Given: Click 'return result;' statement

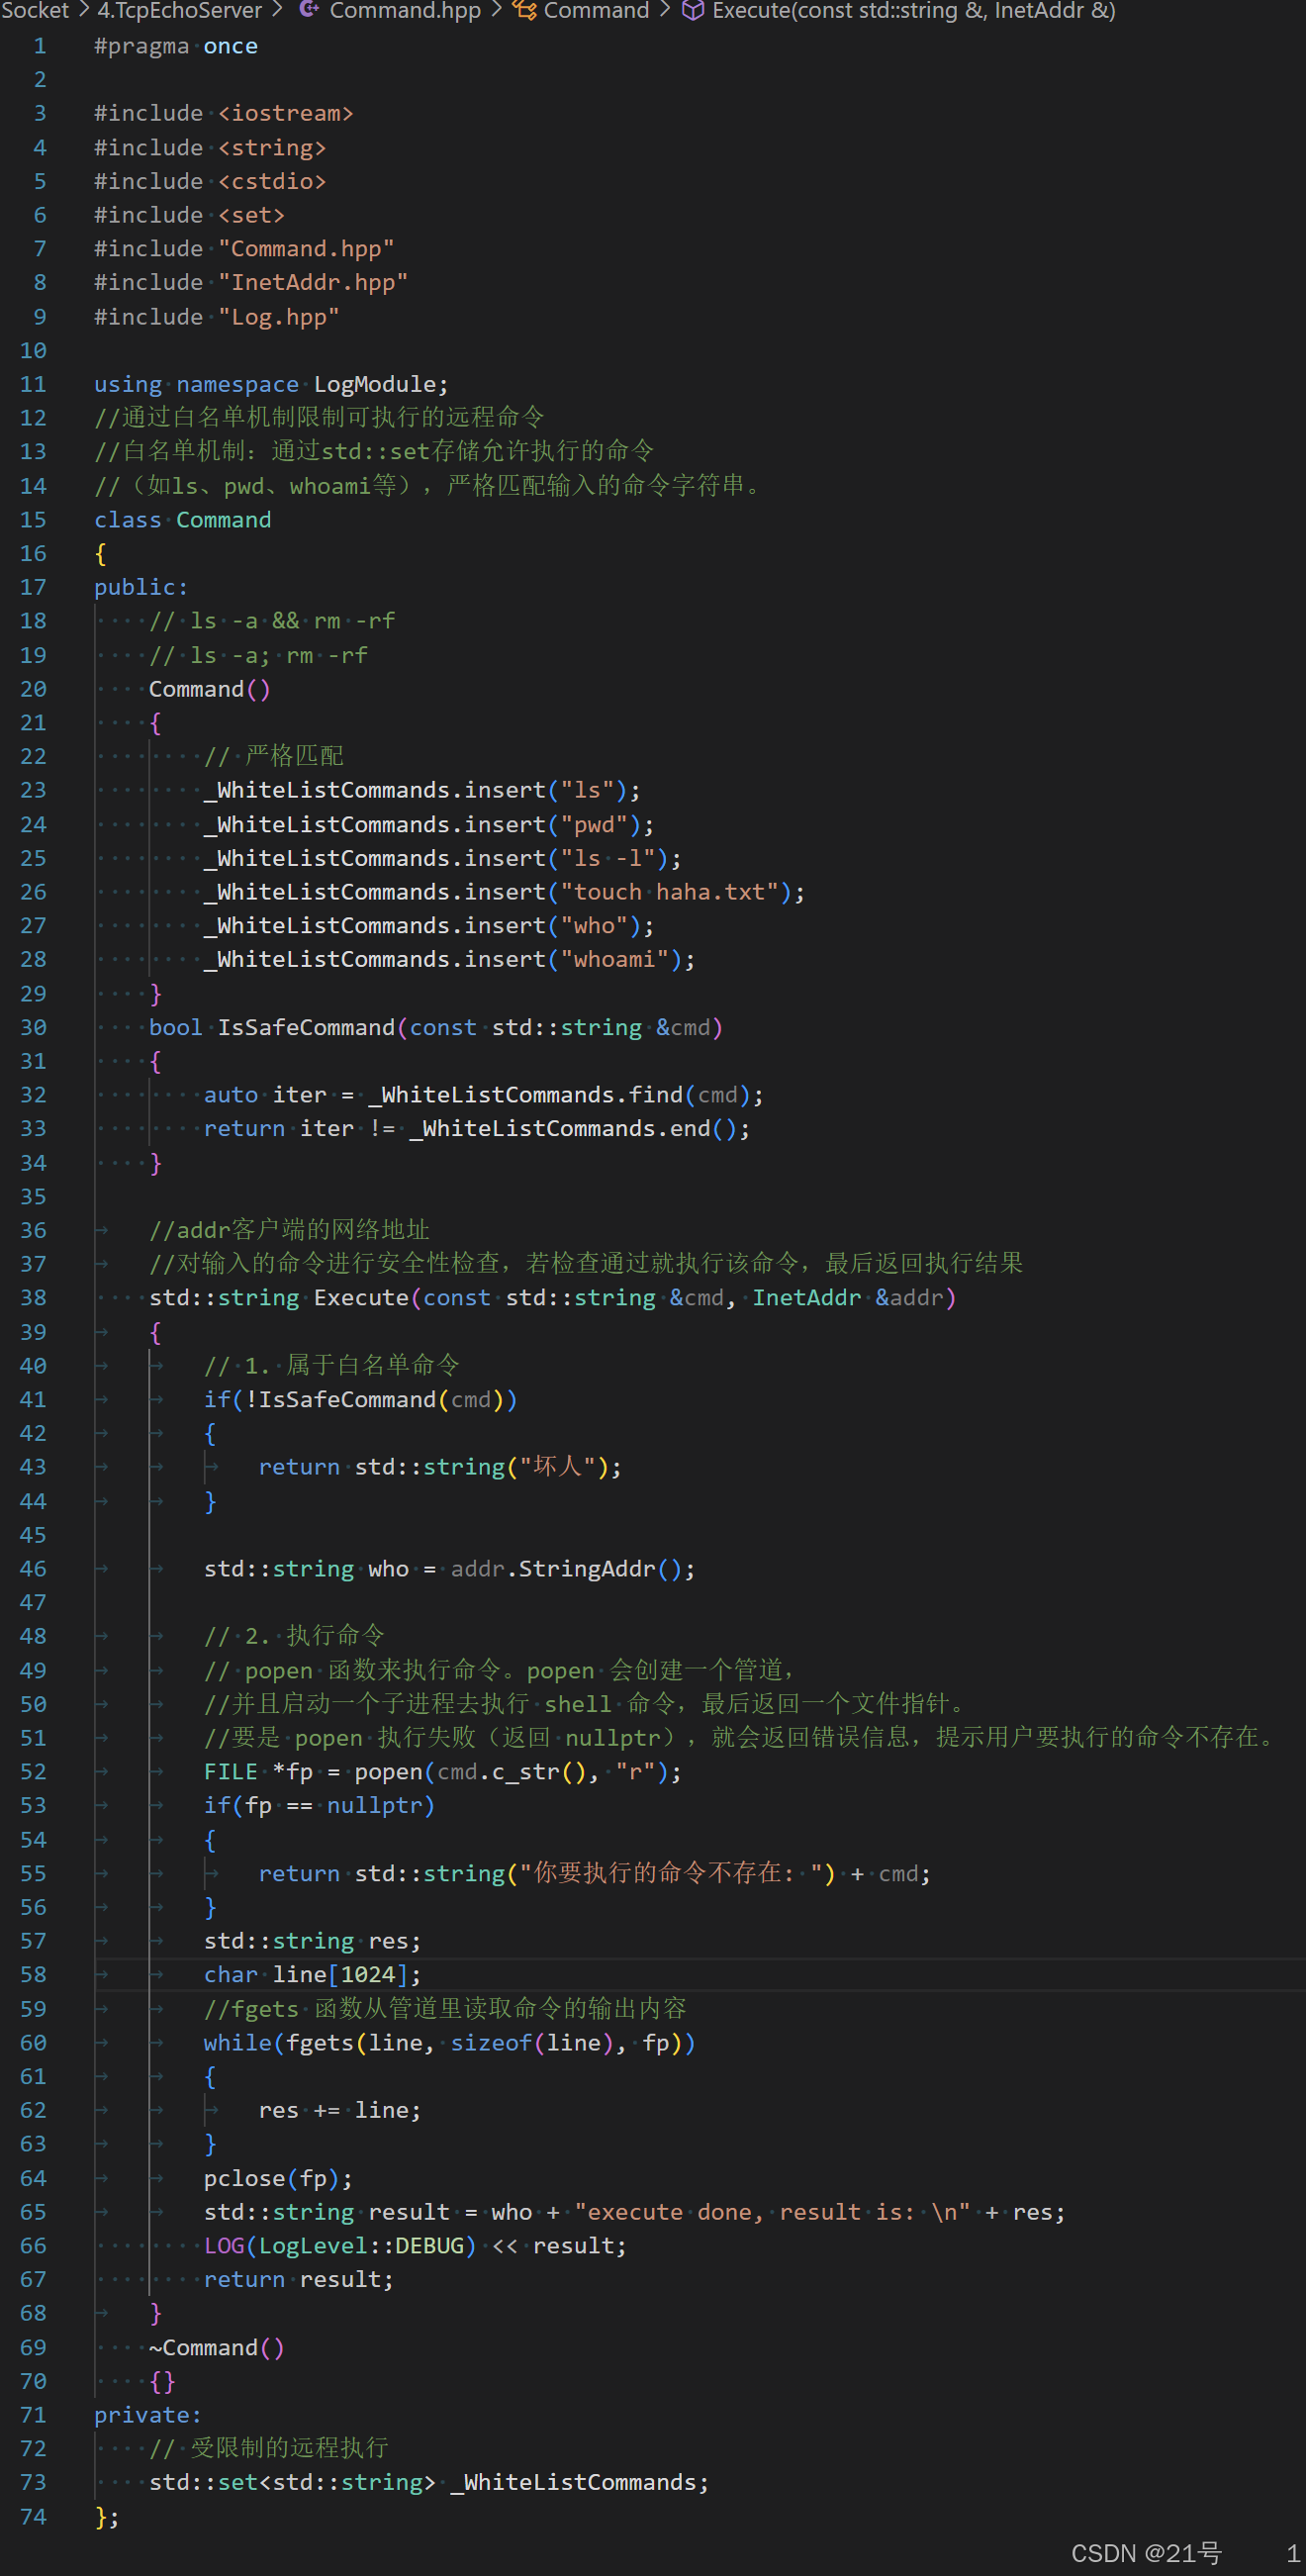Looking at the screenshot, I should click(300, 2279).
